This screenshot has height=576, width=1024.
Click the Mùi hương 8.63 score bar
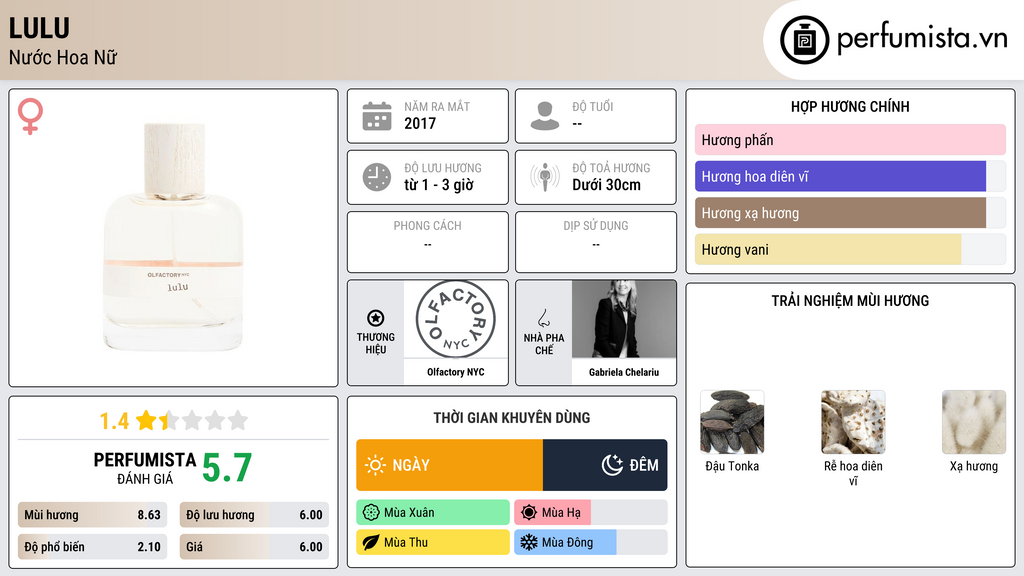coord(92,515)
